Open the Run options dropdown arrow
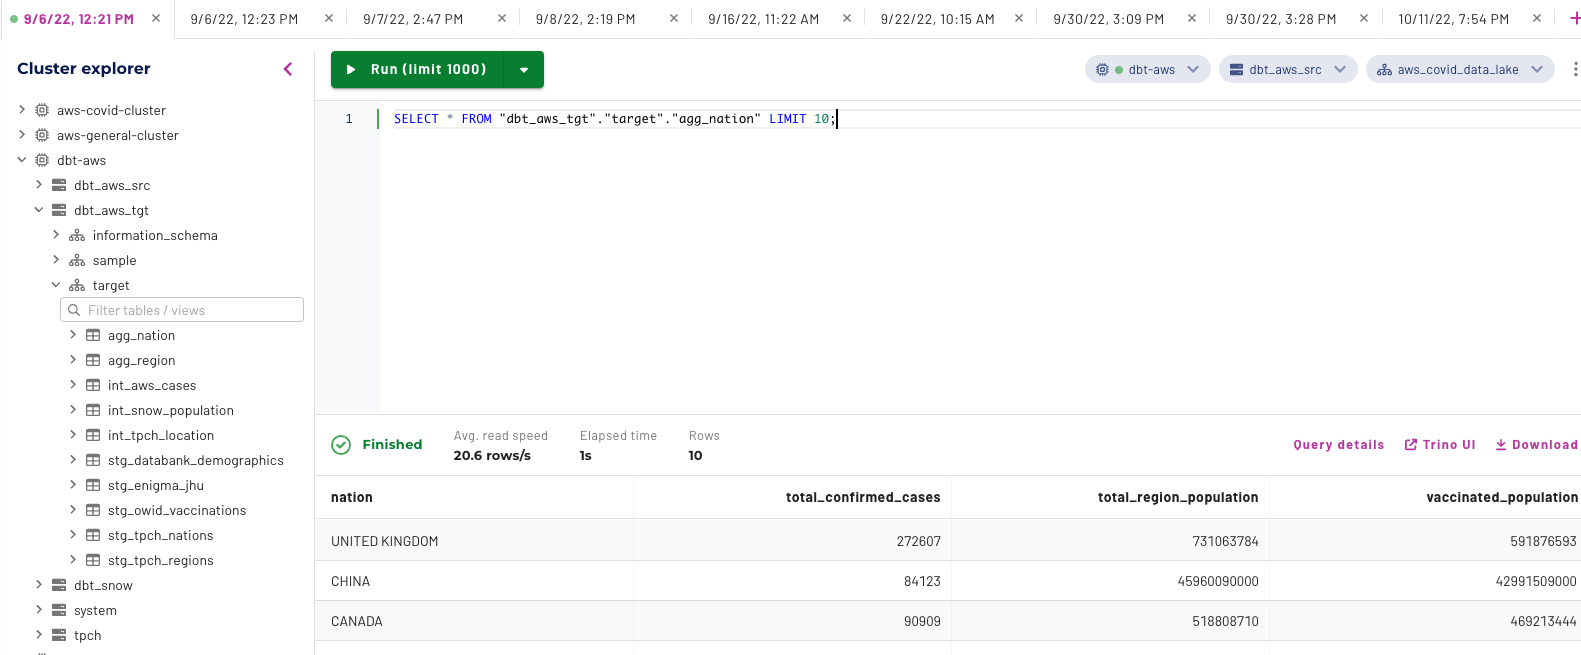 [x=524, y=70]
